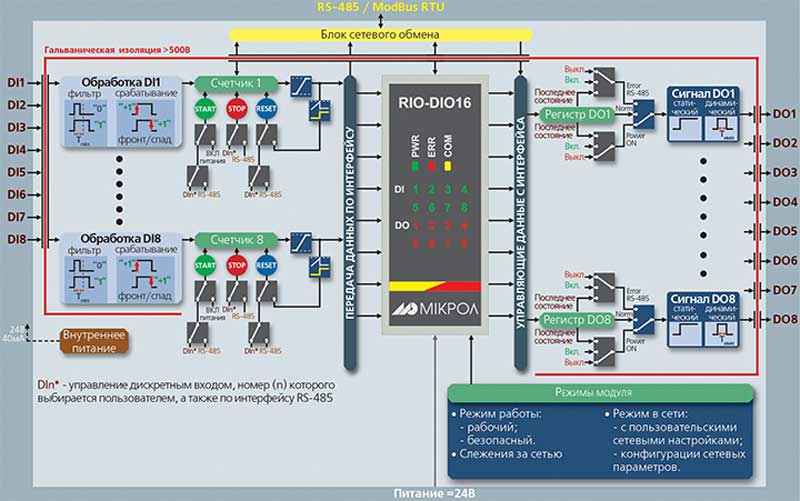Click the DO4 output label

pos(785,202)
